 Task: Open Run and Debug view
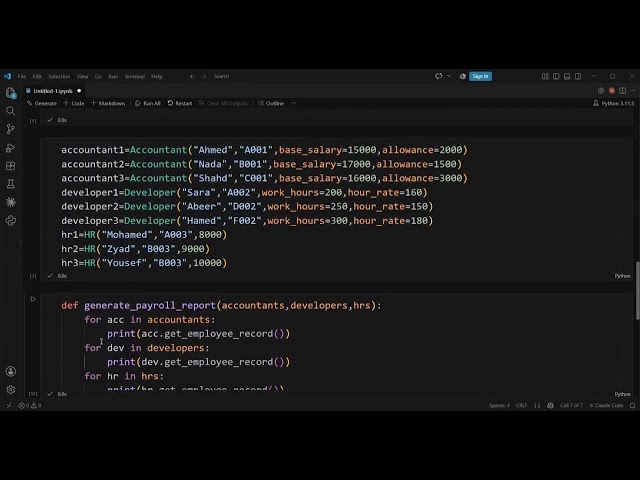point(11,147)
